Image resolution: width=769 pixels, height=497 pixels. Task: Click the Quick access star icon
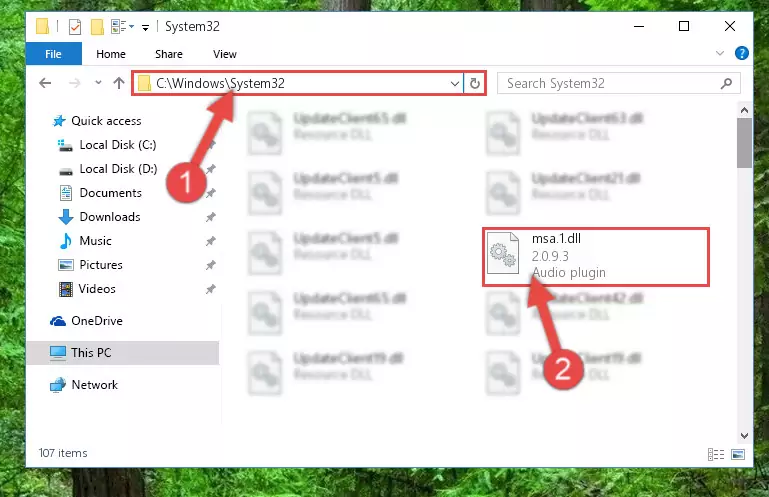(59, 121)
